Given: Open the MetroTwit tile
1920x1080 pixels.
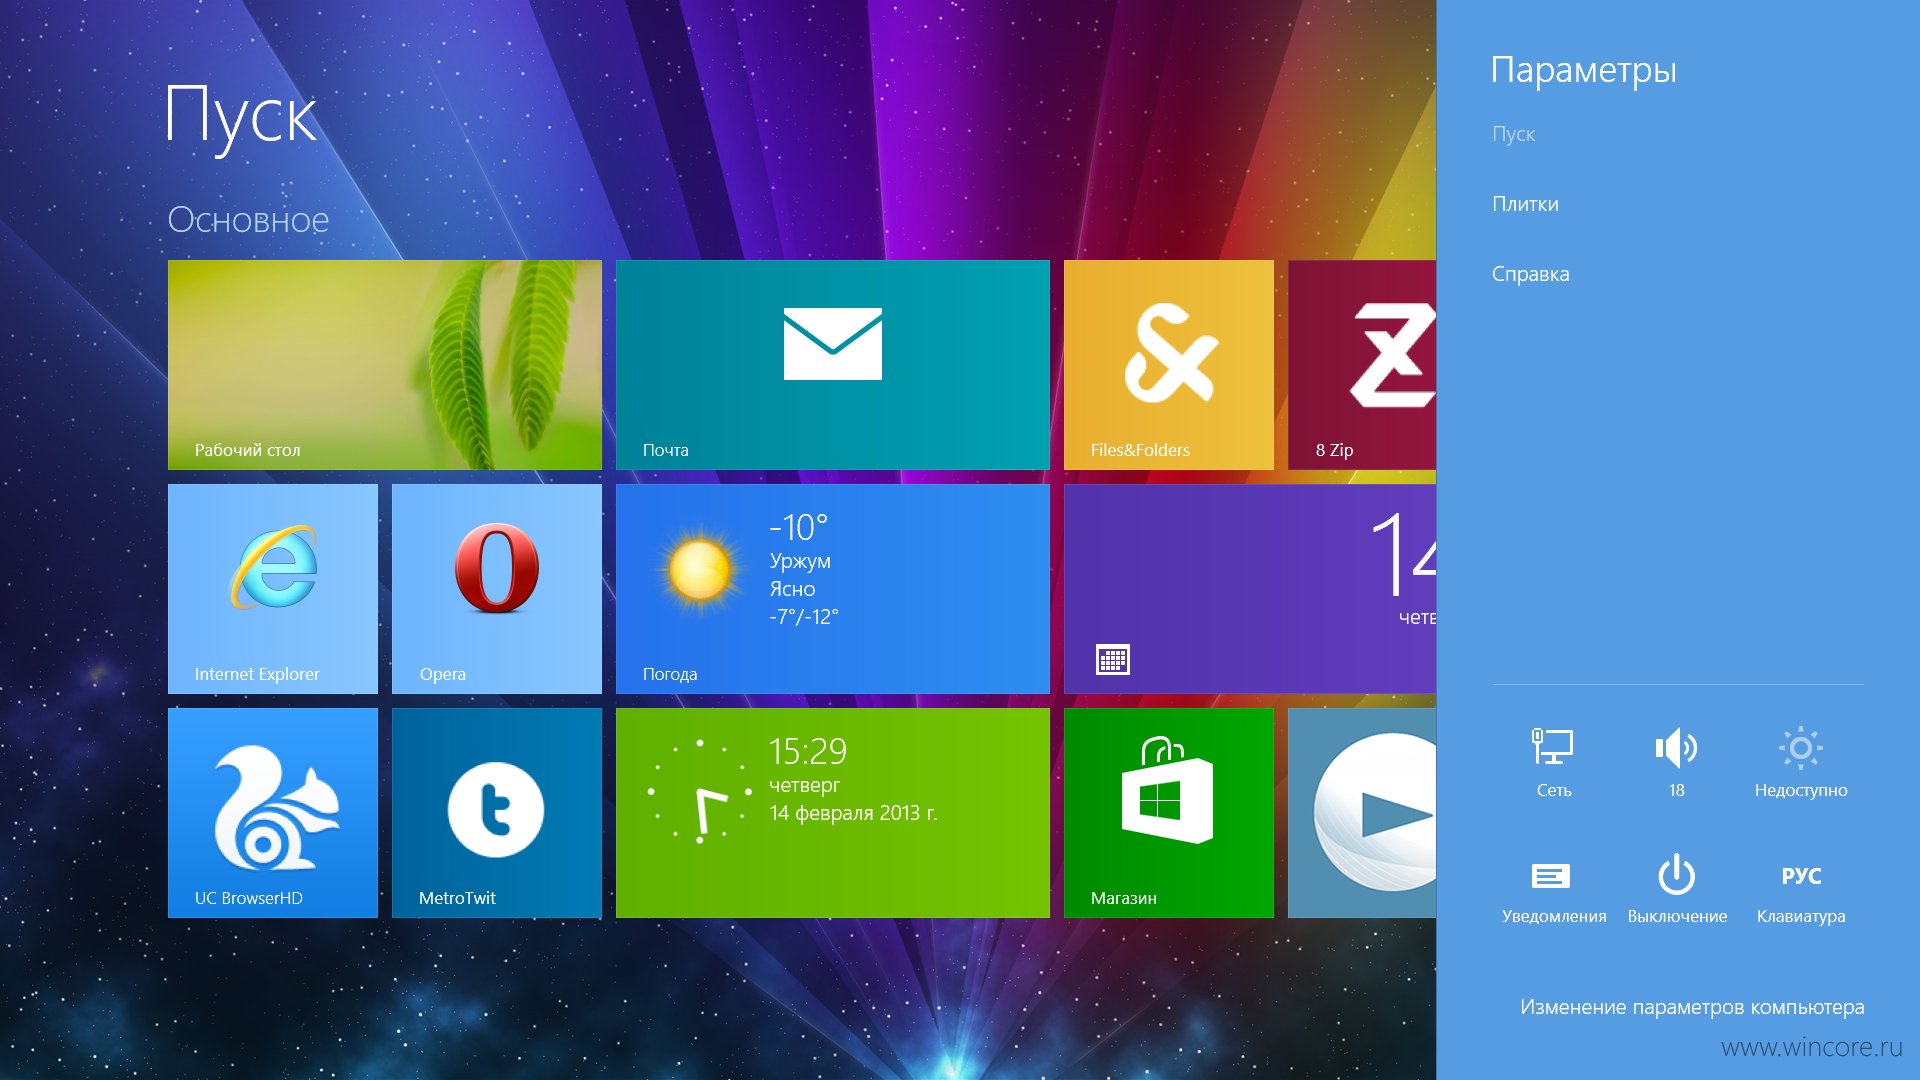Looking at the screenshot, I should (497, 813).
